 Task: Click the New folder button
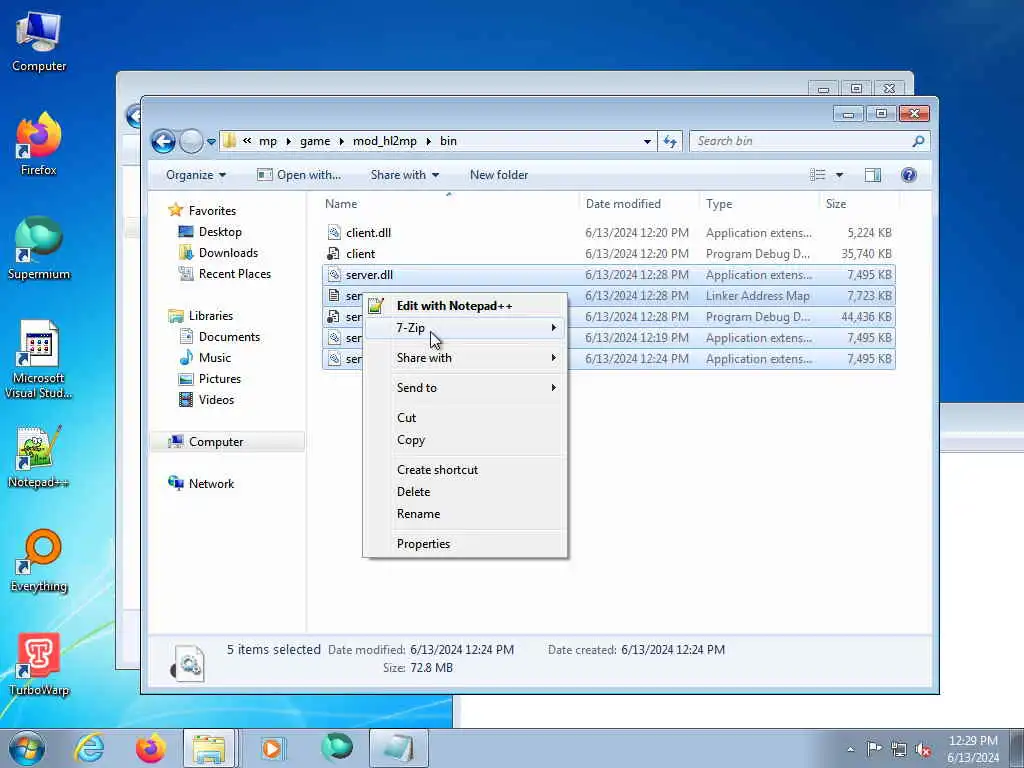(499, 175)
